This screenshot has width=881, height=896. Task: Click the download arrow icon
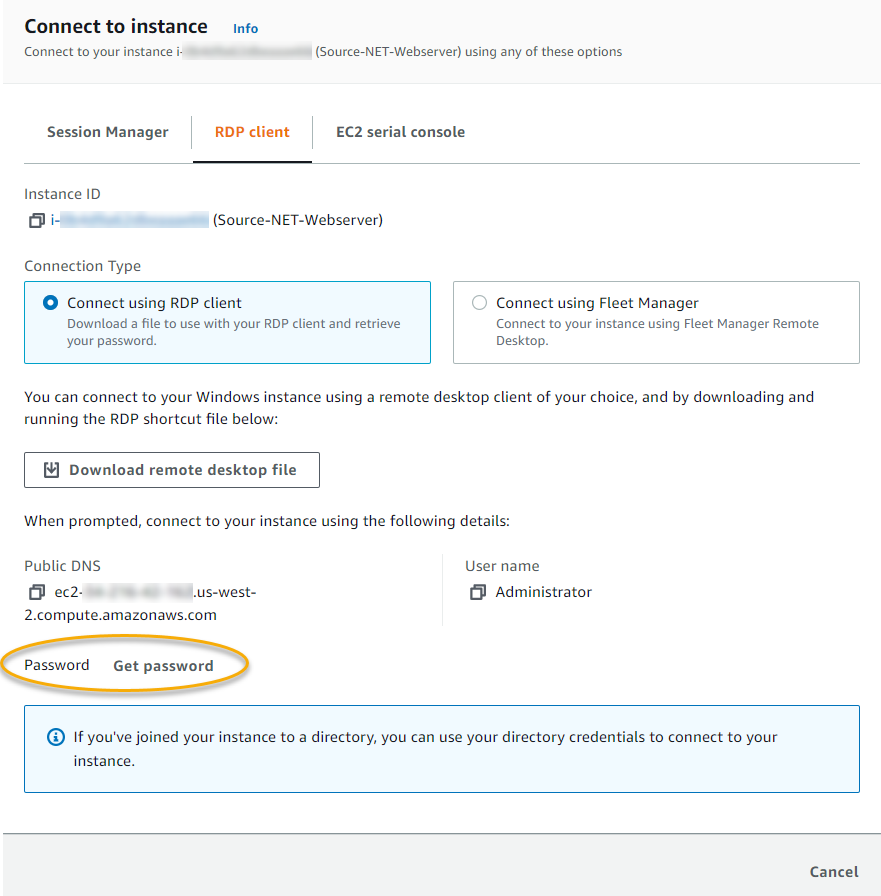(x=51, y=470)
